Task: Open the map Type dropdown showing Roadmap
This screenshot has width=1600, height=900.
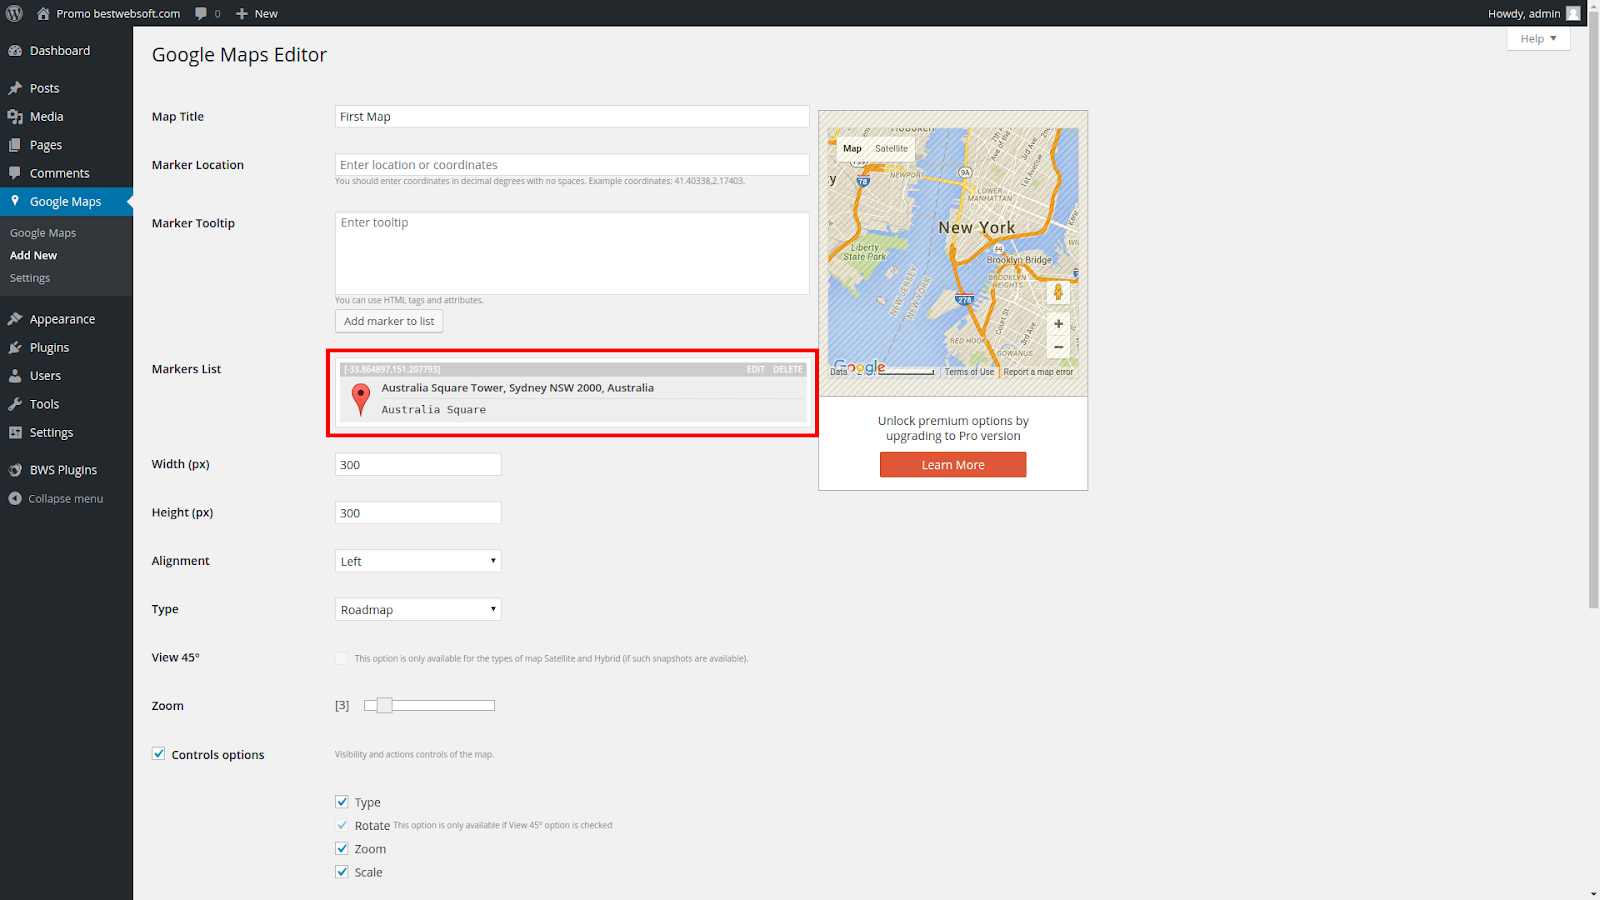Action: (x=418, y=609)
